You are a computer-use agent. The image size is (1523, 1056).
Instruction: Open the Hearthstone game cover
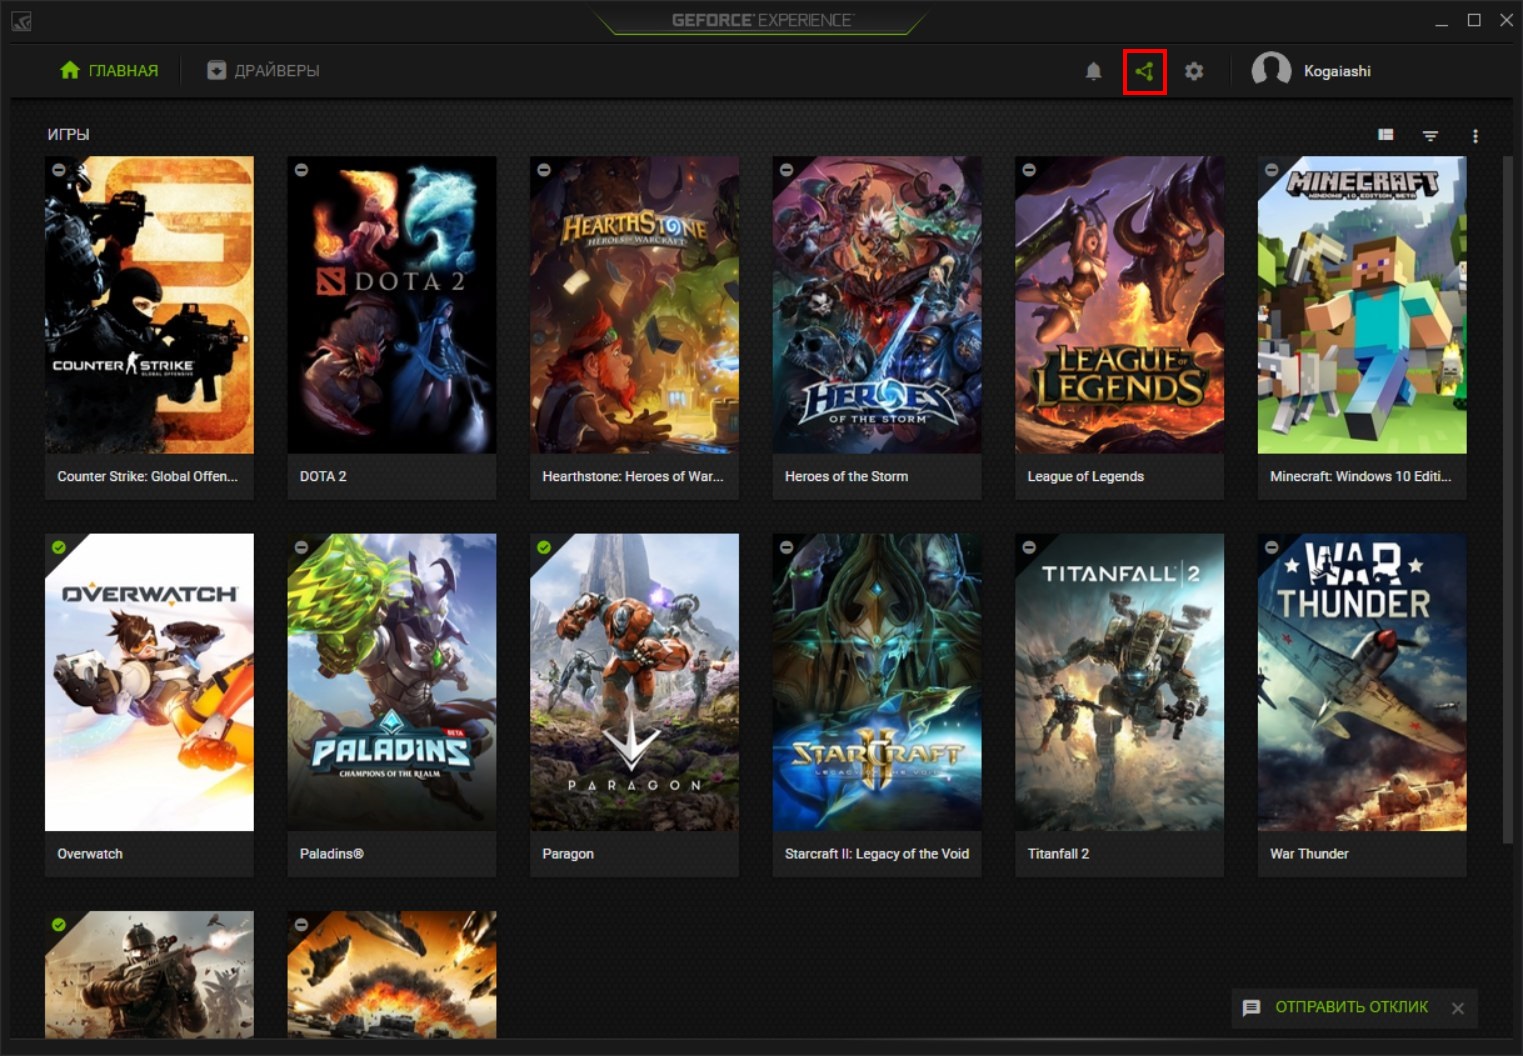634,305
